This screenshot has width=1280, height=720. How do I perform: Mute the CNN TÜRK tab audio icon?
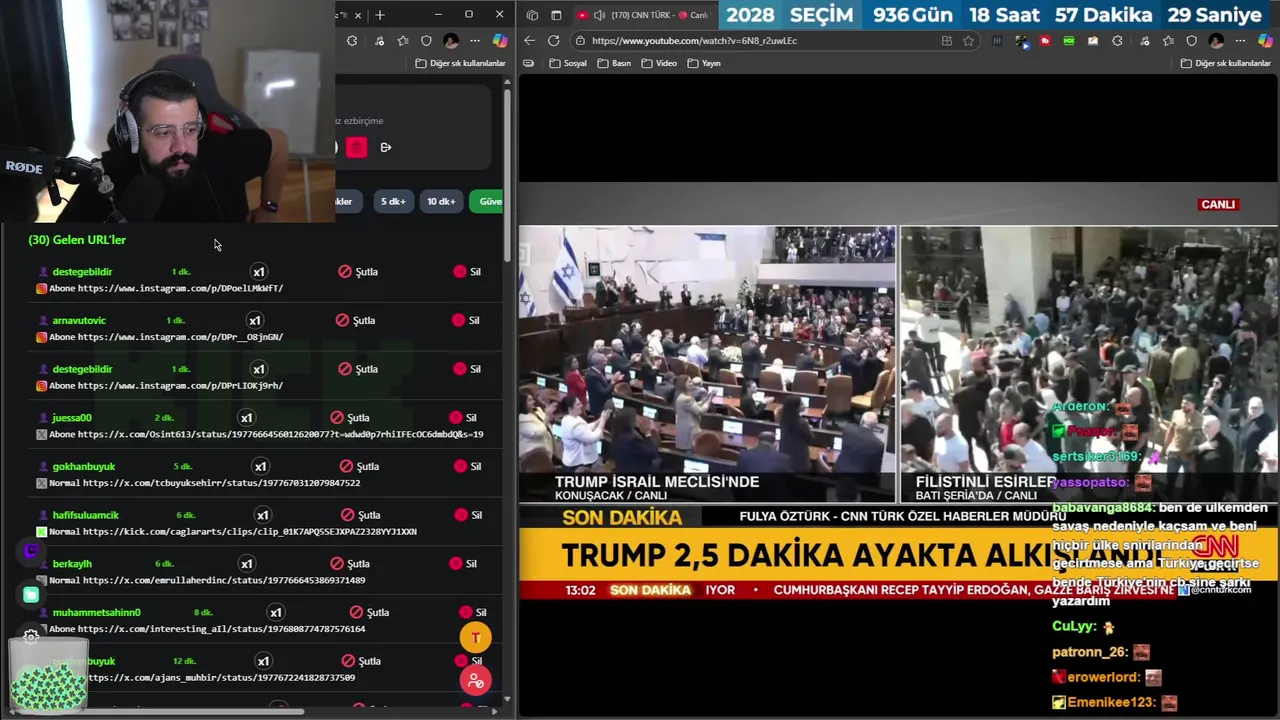599,15
